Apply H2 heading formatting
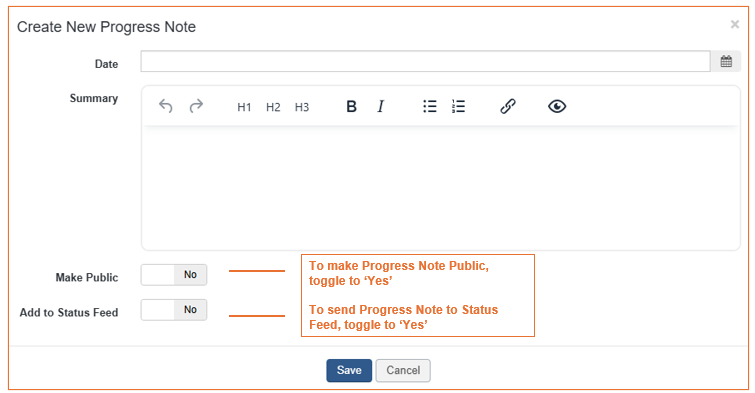 click(x=273, y=107)
